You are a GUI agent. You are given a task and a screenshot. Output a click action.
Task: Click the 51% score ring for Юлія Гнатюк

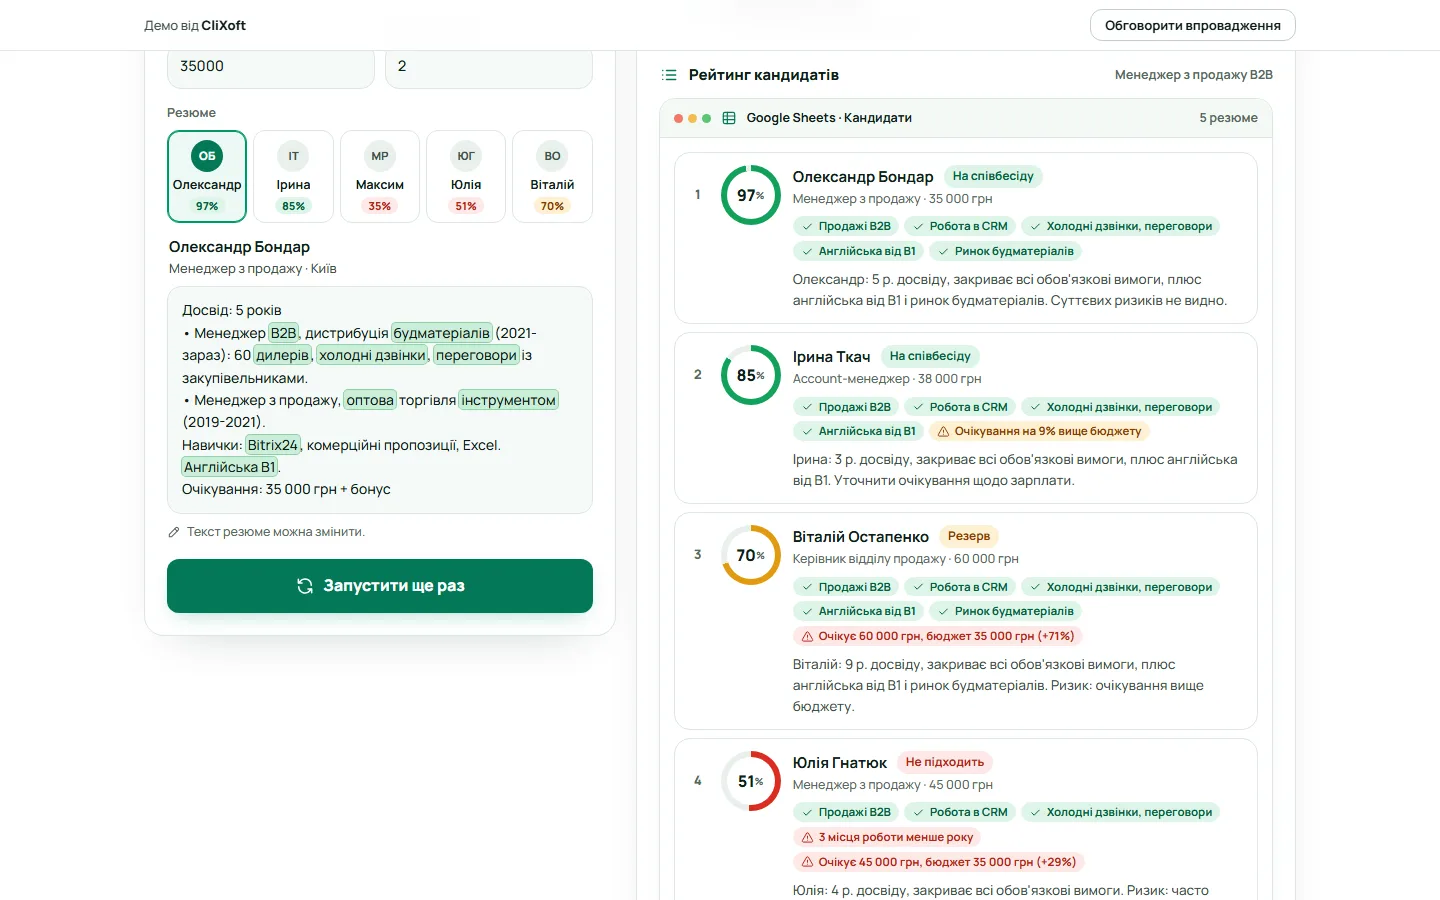pos(751,781)
